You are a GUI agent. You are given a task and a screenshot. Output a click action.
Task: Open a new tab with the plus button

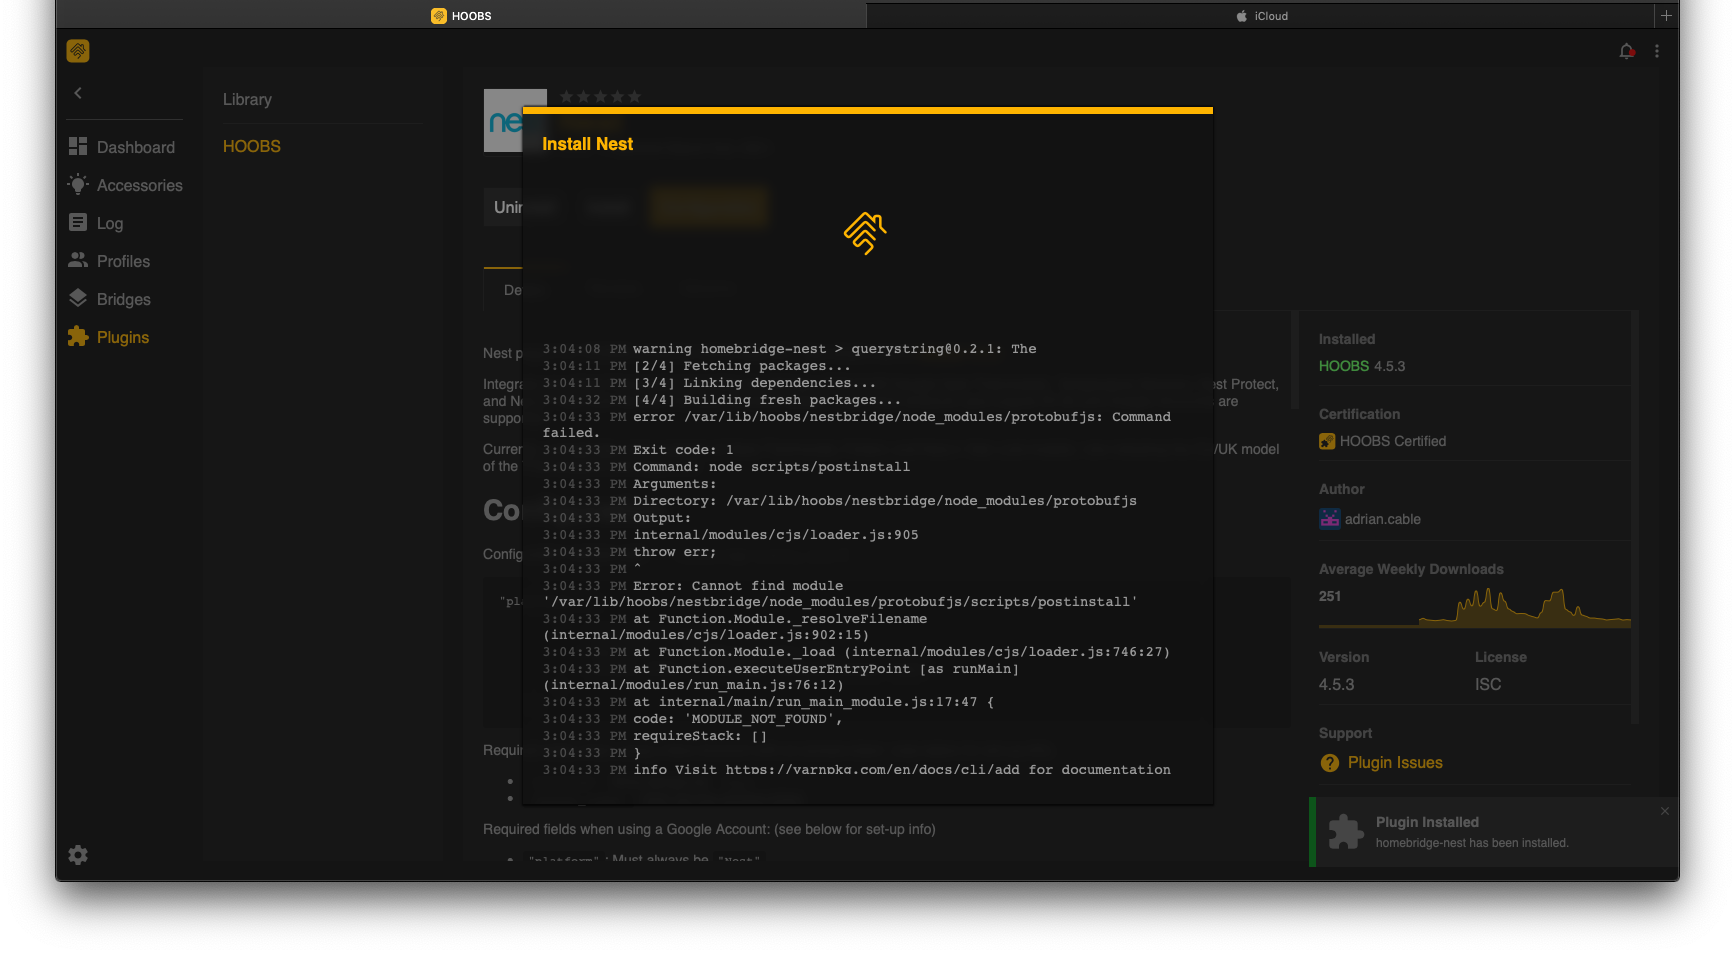tap(1666, 15)
